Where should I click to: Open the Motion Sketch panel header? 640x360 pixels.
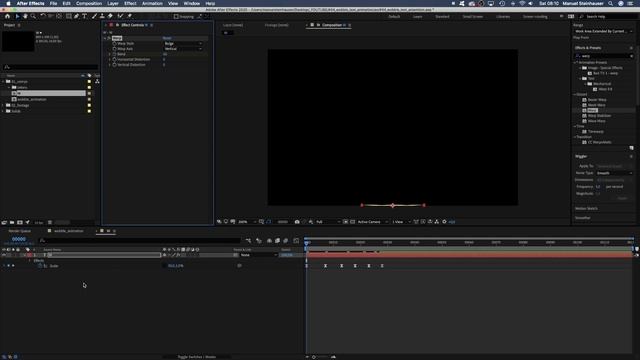tap(586, 209)
